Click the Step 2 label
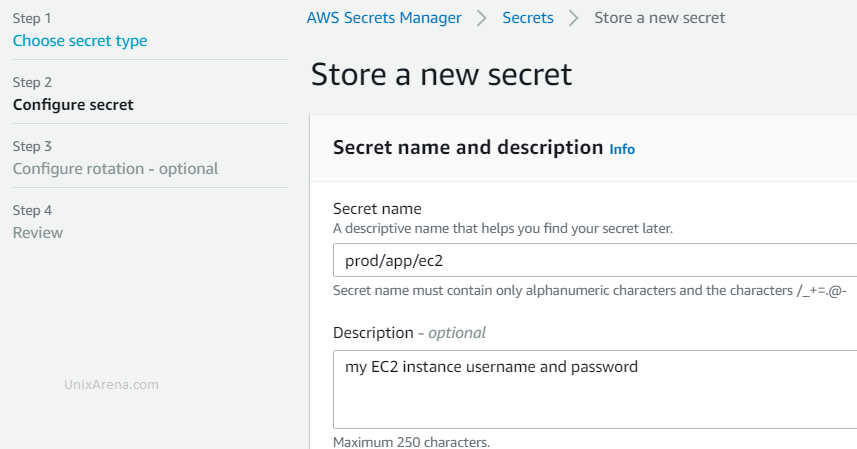 pyautogui.click(x=32, y=82)
